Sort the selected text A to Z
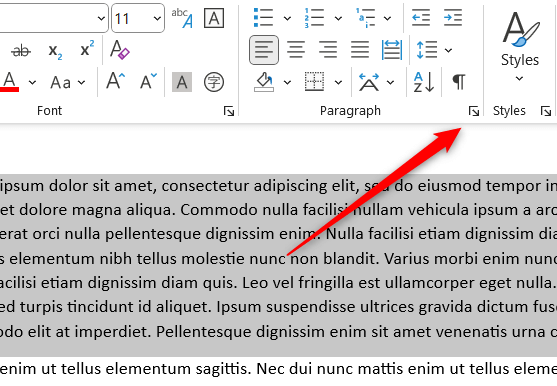 coord(424,82)
